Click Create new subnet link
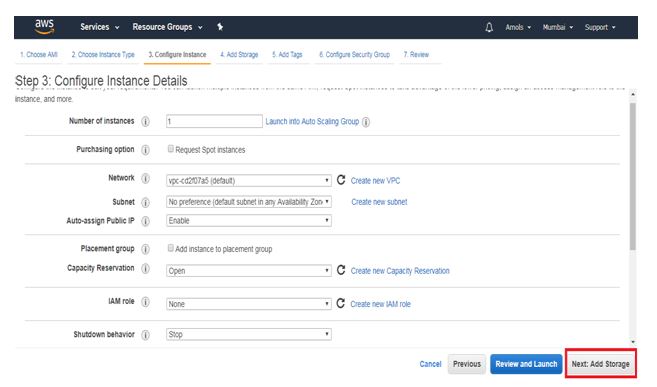The image size is (657, 387). [379, 202]
